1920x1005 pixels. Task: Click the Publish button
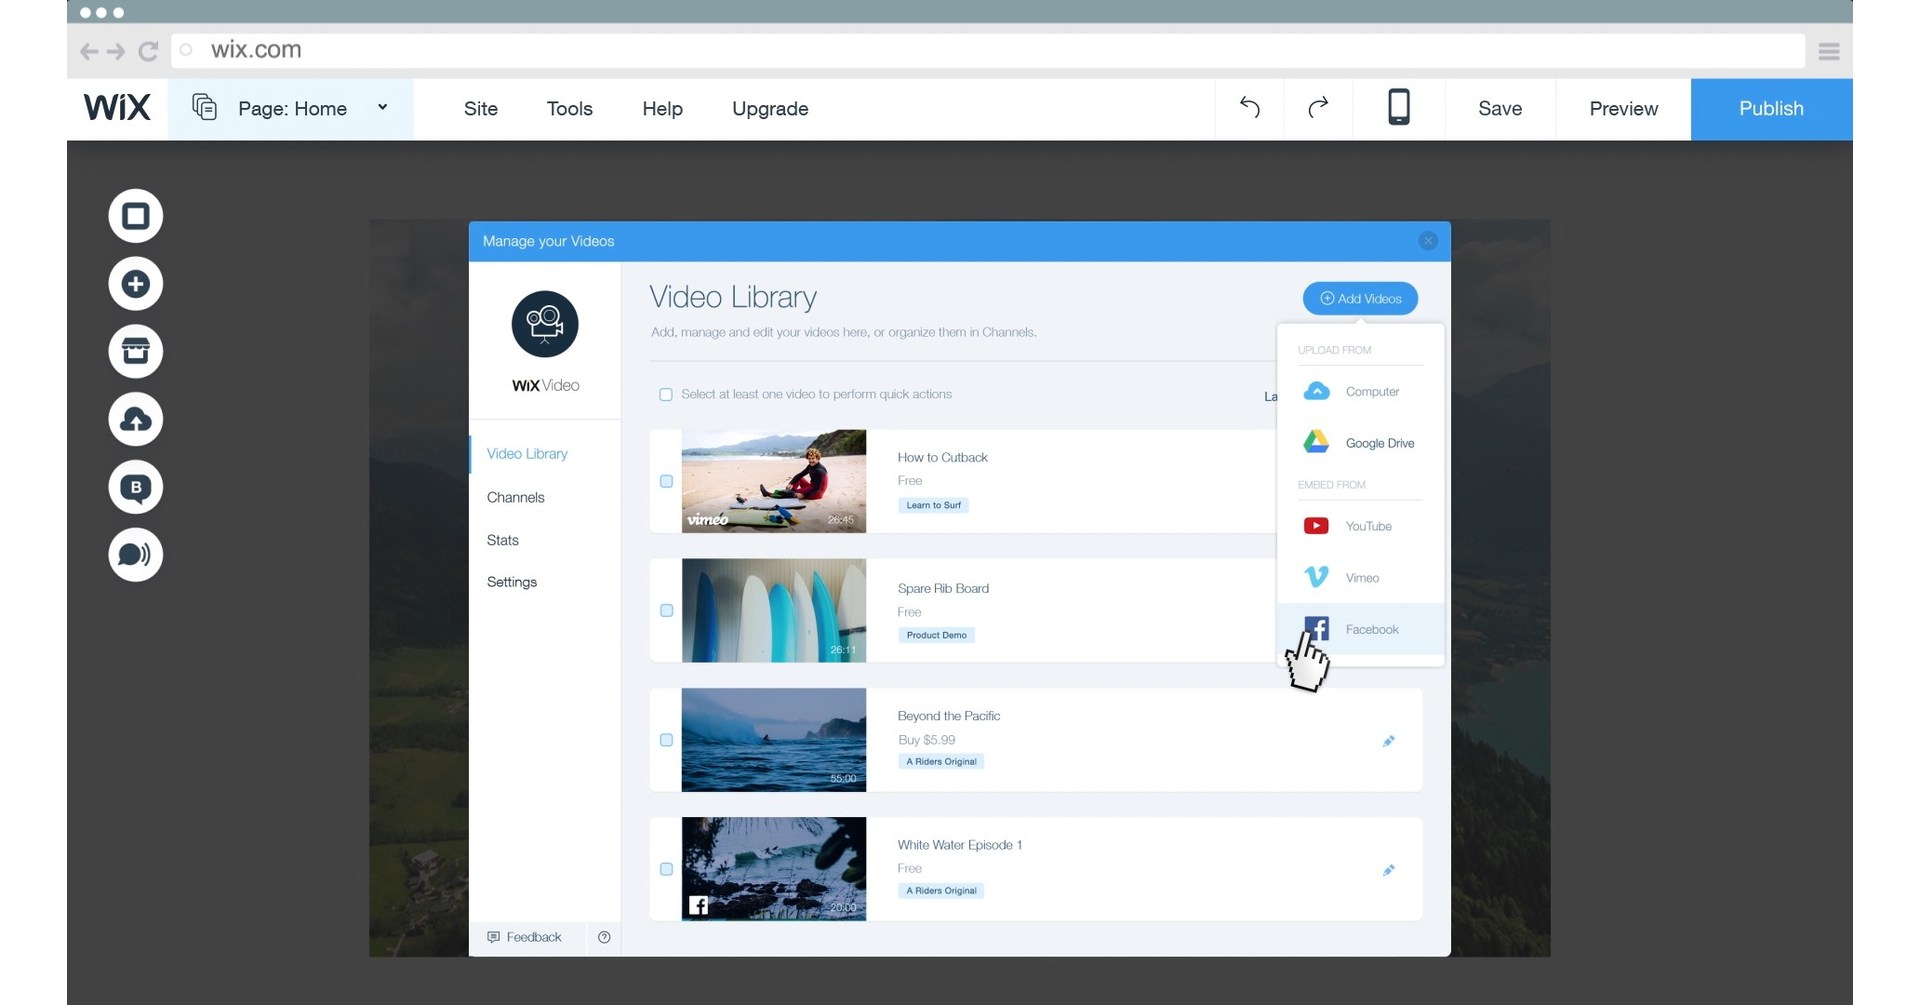pos(1770,109)
